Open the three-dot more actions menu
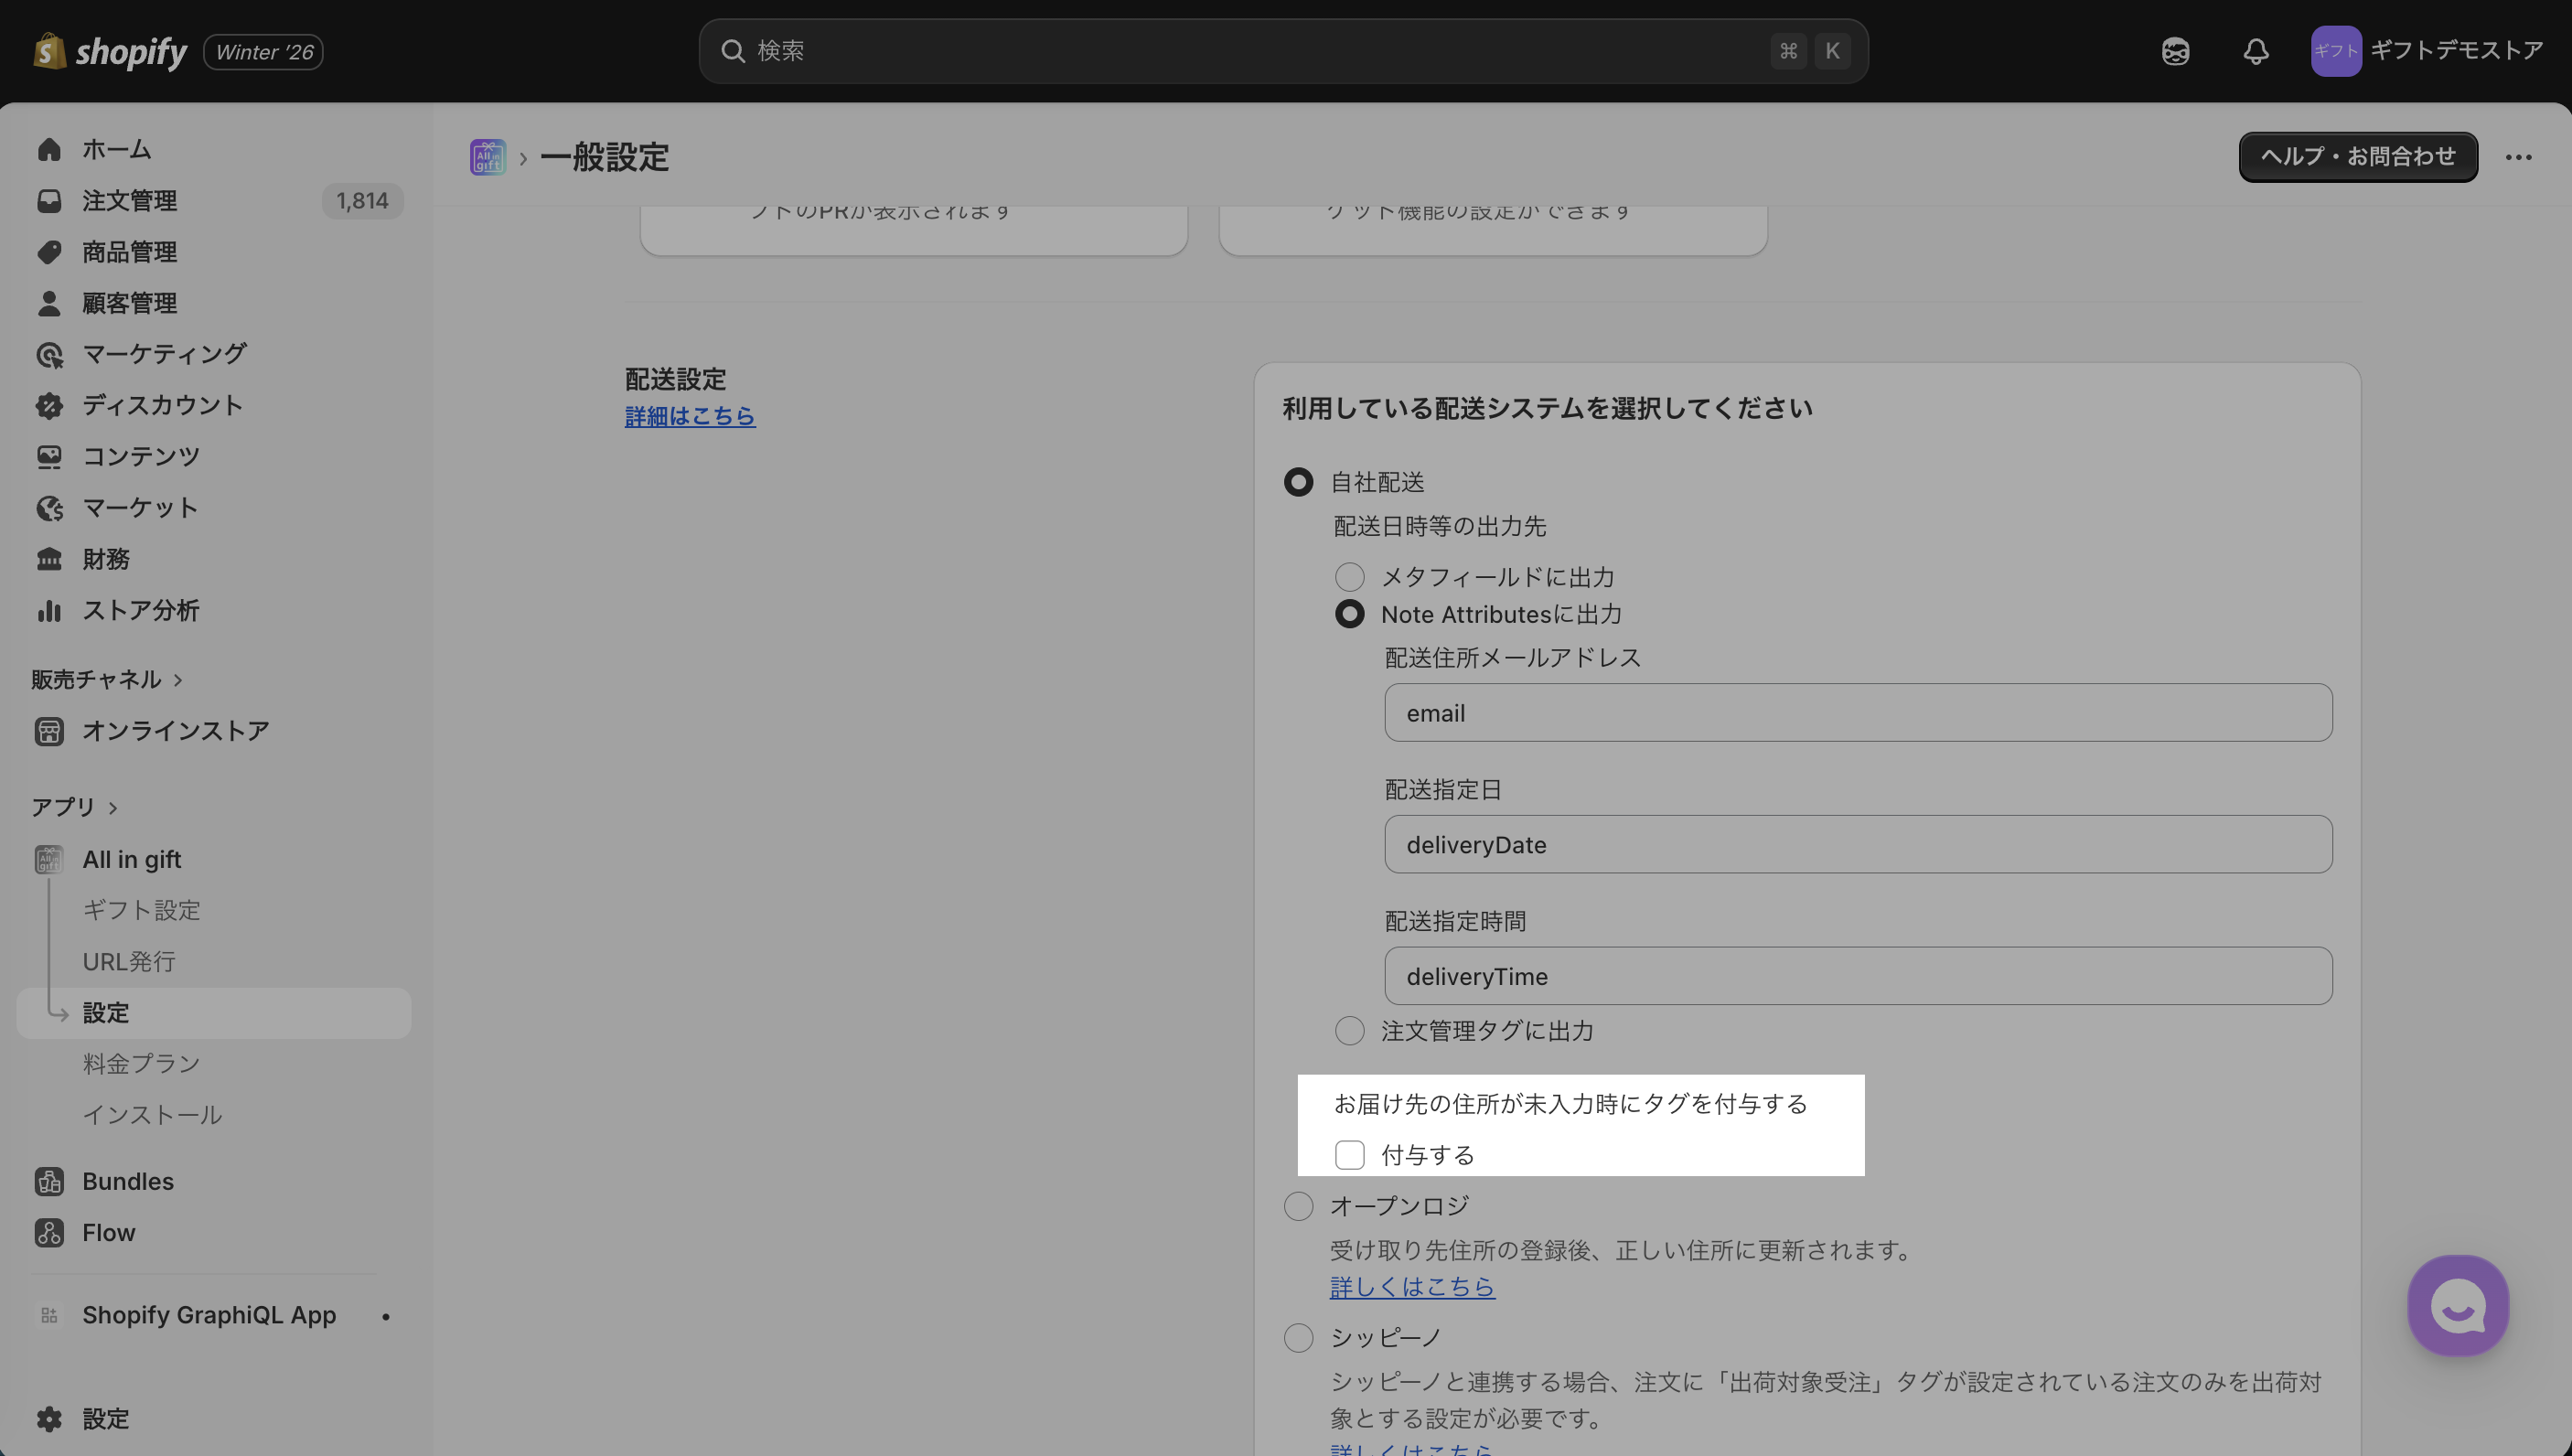Viewport: 2572px width, 1456px height. 2518,157
